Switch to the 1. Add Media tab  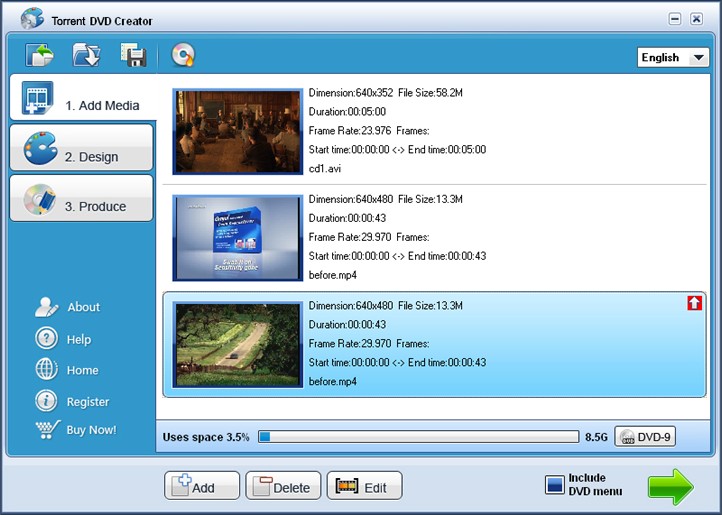point(83,98)
